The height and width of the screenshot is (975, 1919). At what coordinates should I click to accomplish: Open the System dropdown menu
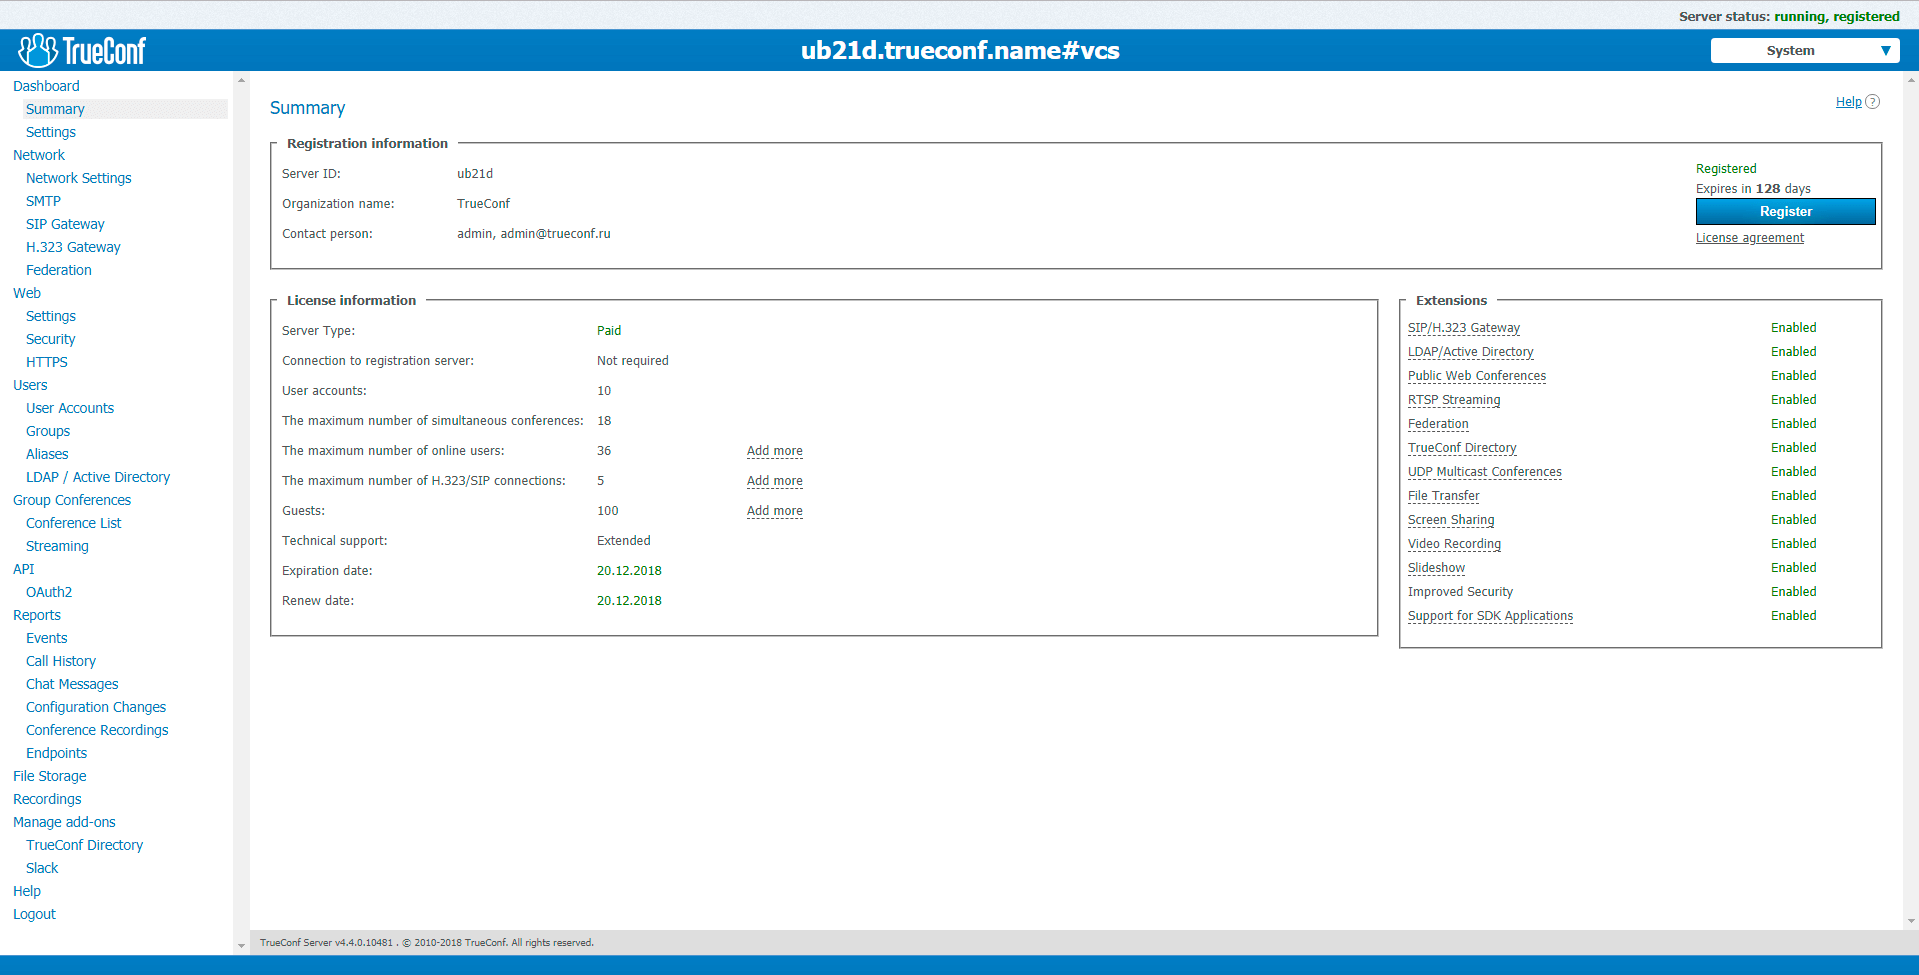(x=1804, y=50)
